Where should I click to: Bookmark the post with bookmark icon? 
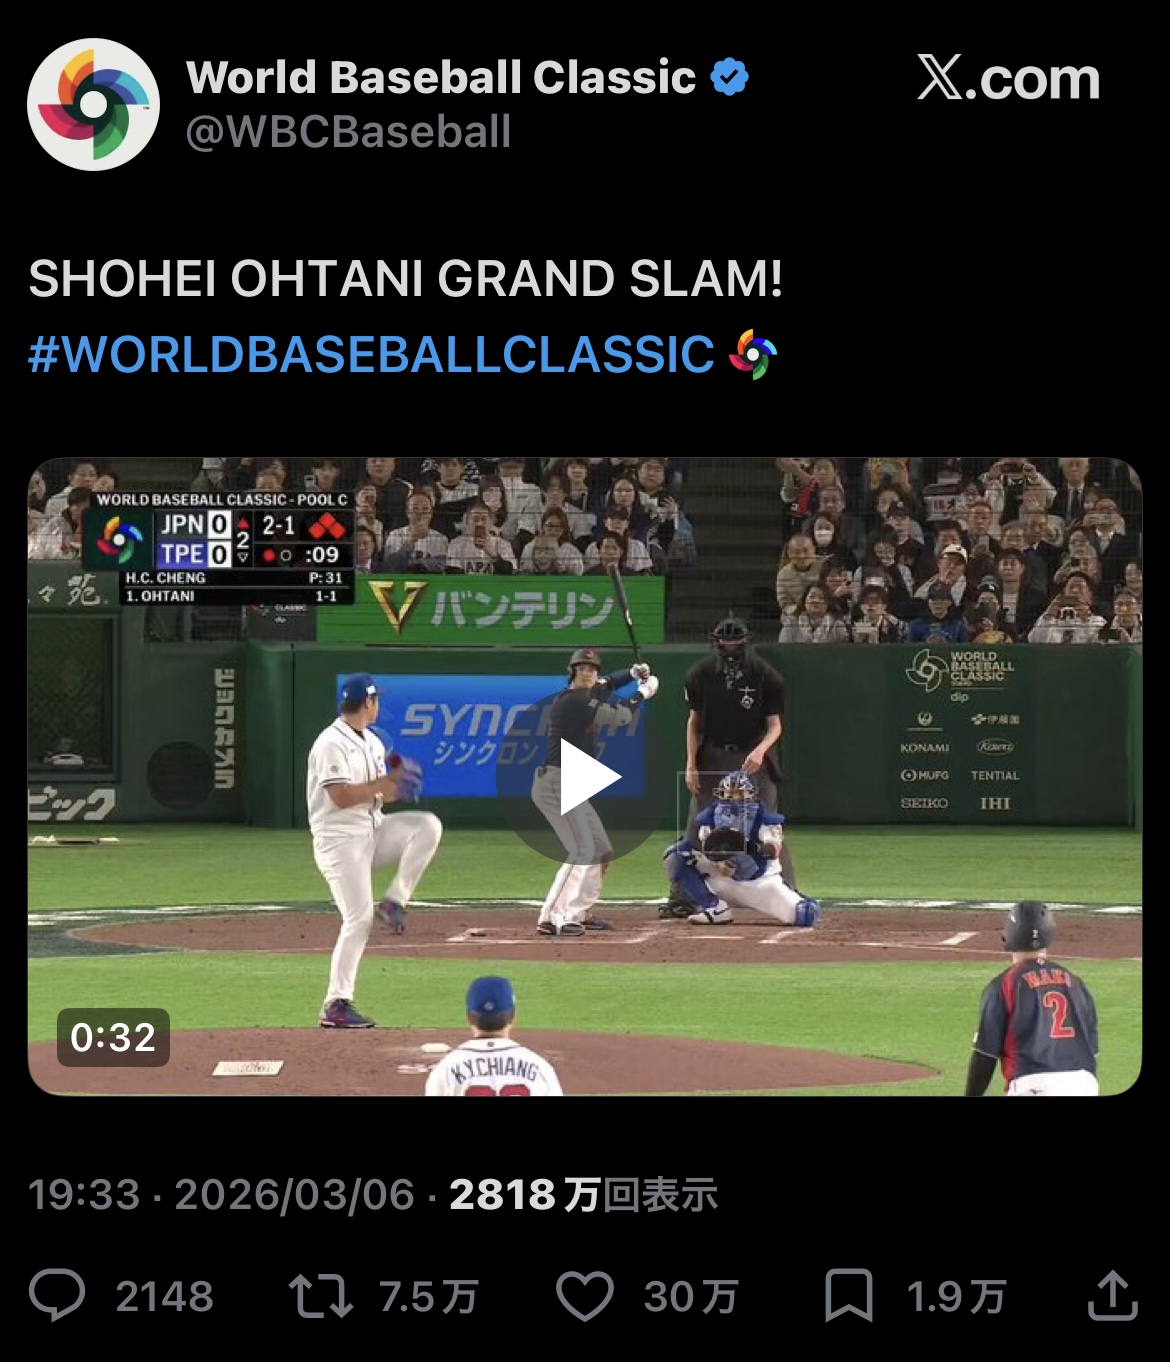[x=848, y=1296]
